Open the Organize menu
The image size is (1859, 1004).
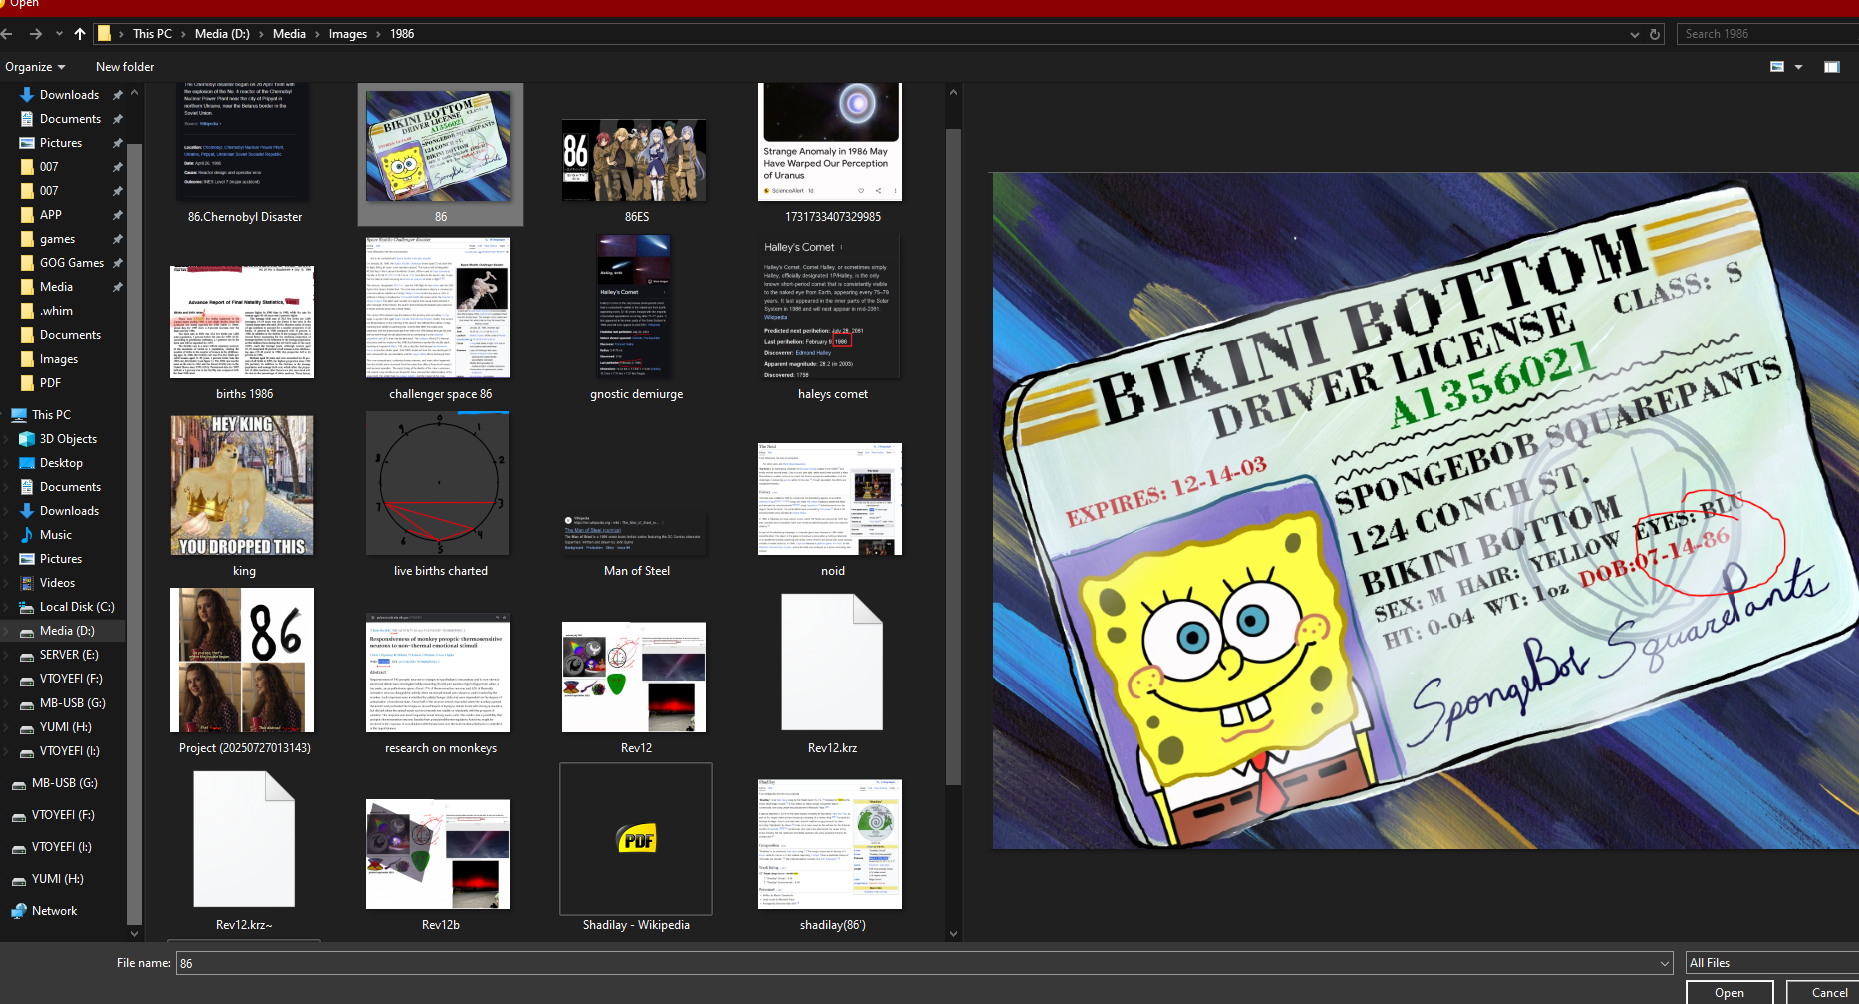click(35, 67)
